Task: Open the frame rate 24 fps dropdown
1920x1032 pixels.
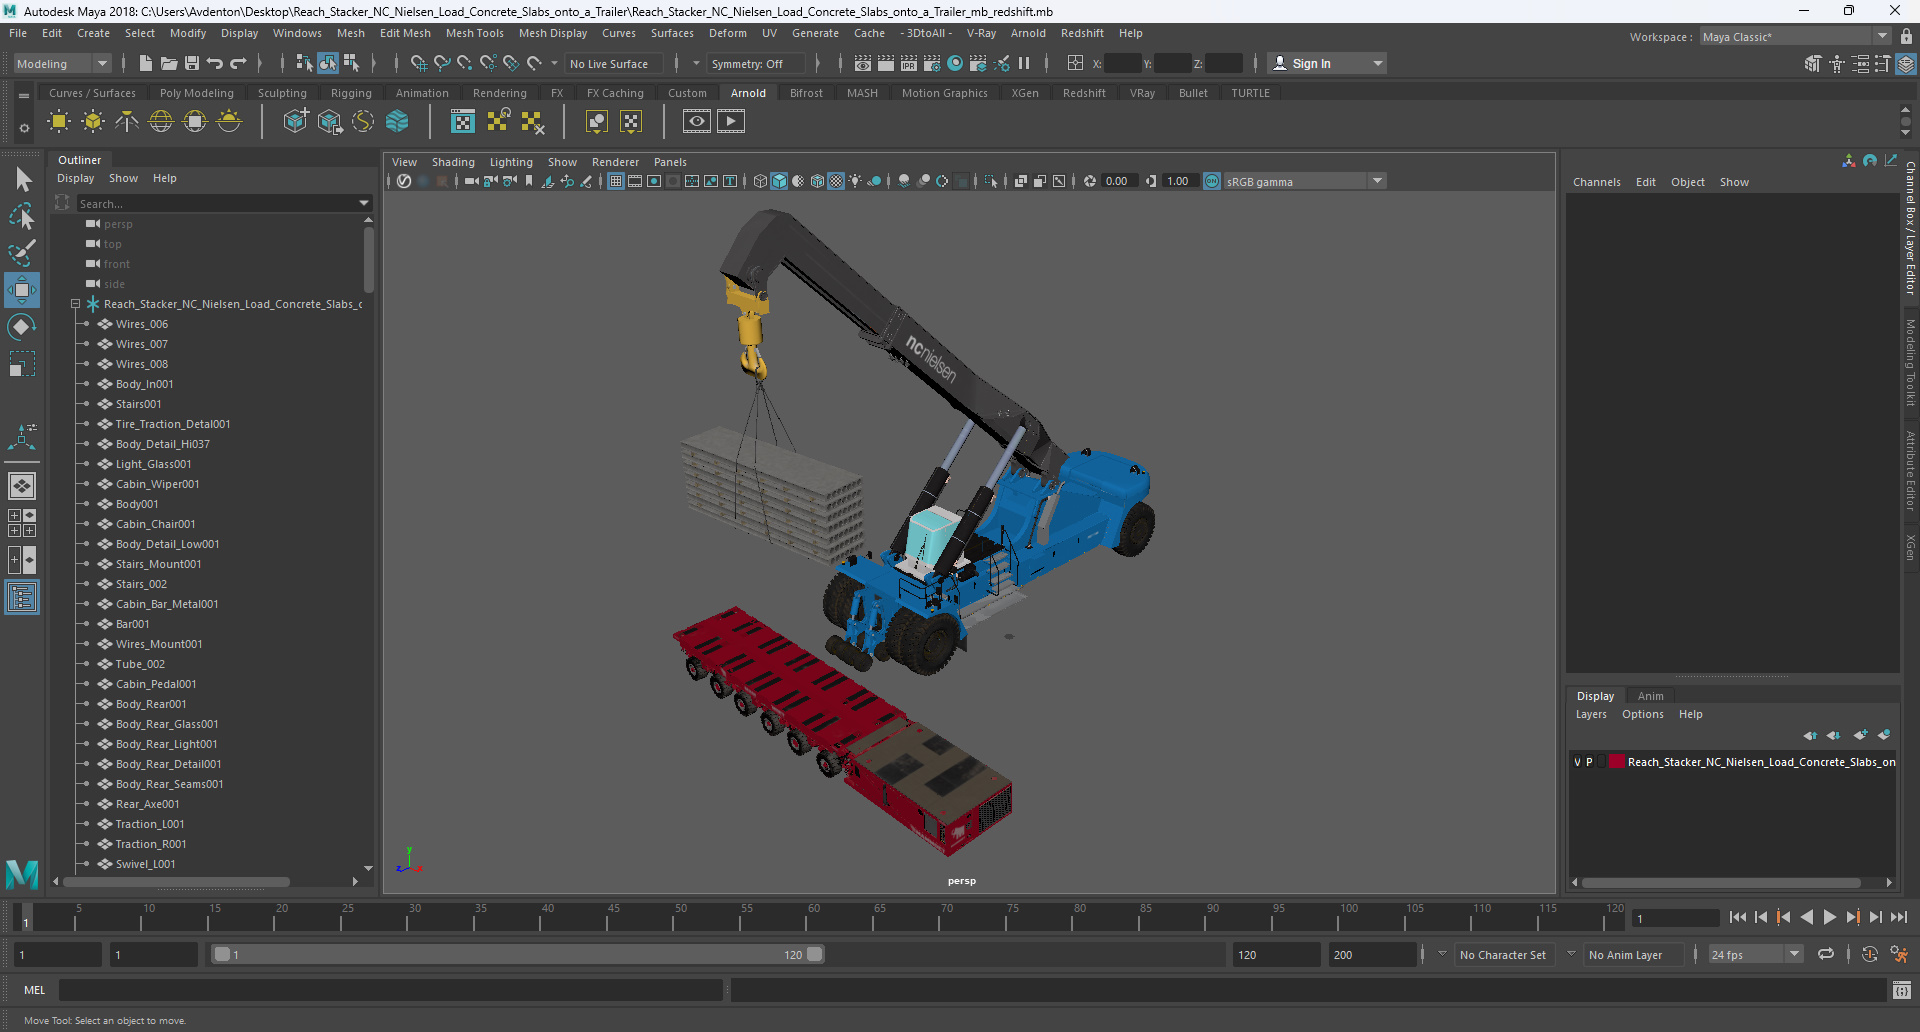Action: click(x=1755, y=955)
